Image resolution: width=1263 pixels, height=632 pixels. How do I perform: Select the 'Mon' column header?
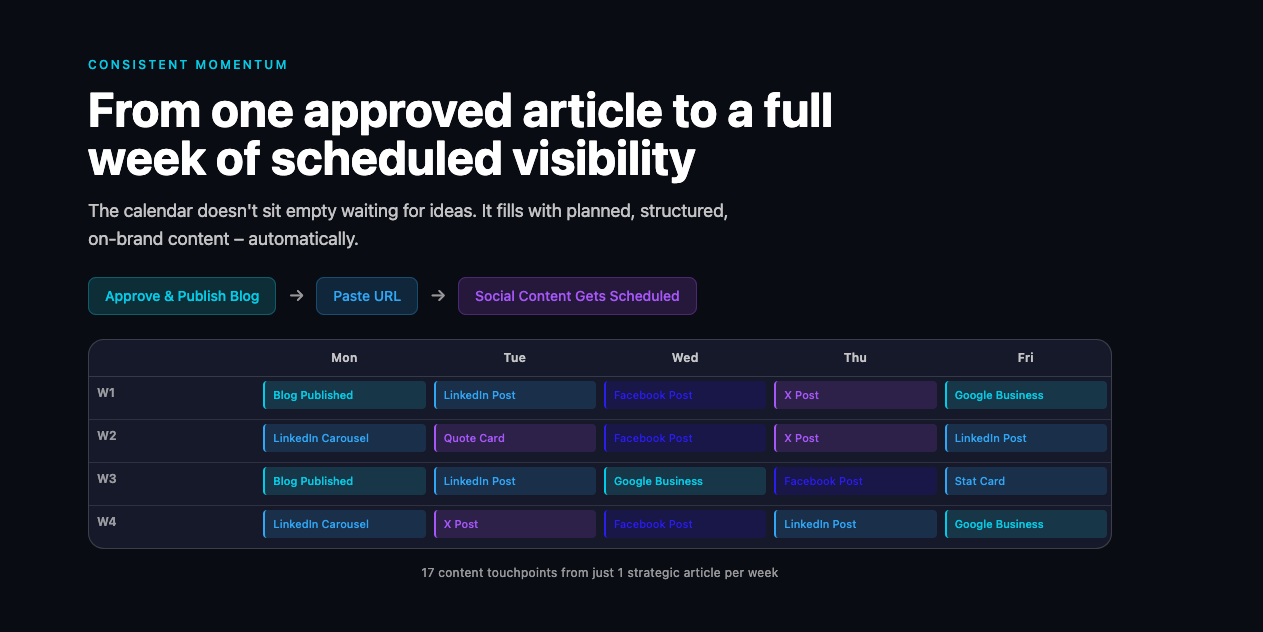click(x=344, y=357)
